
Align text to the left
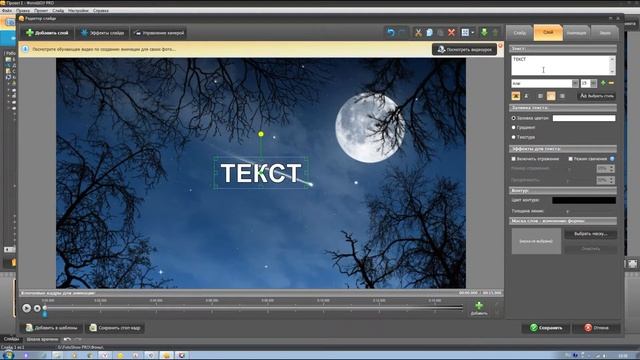[540, 96]
